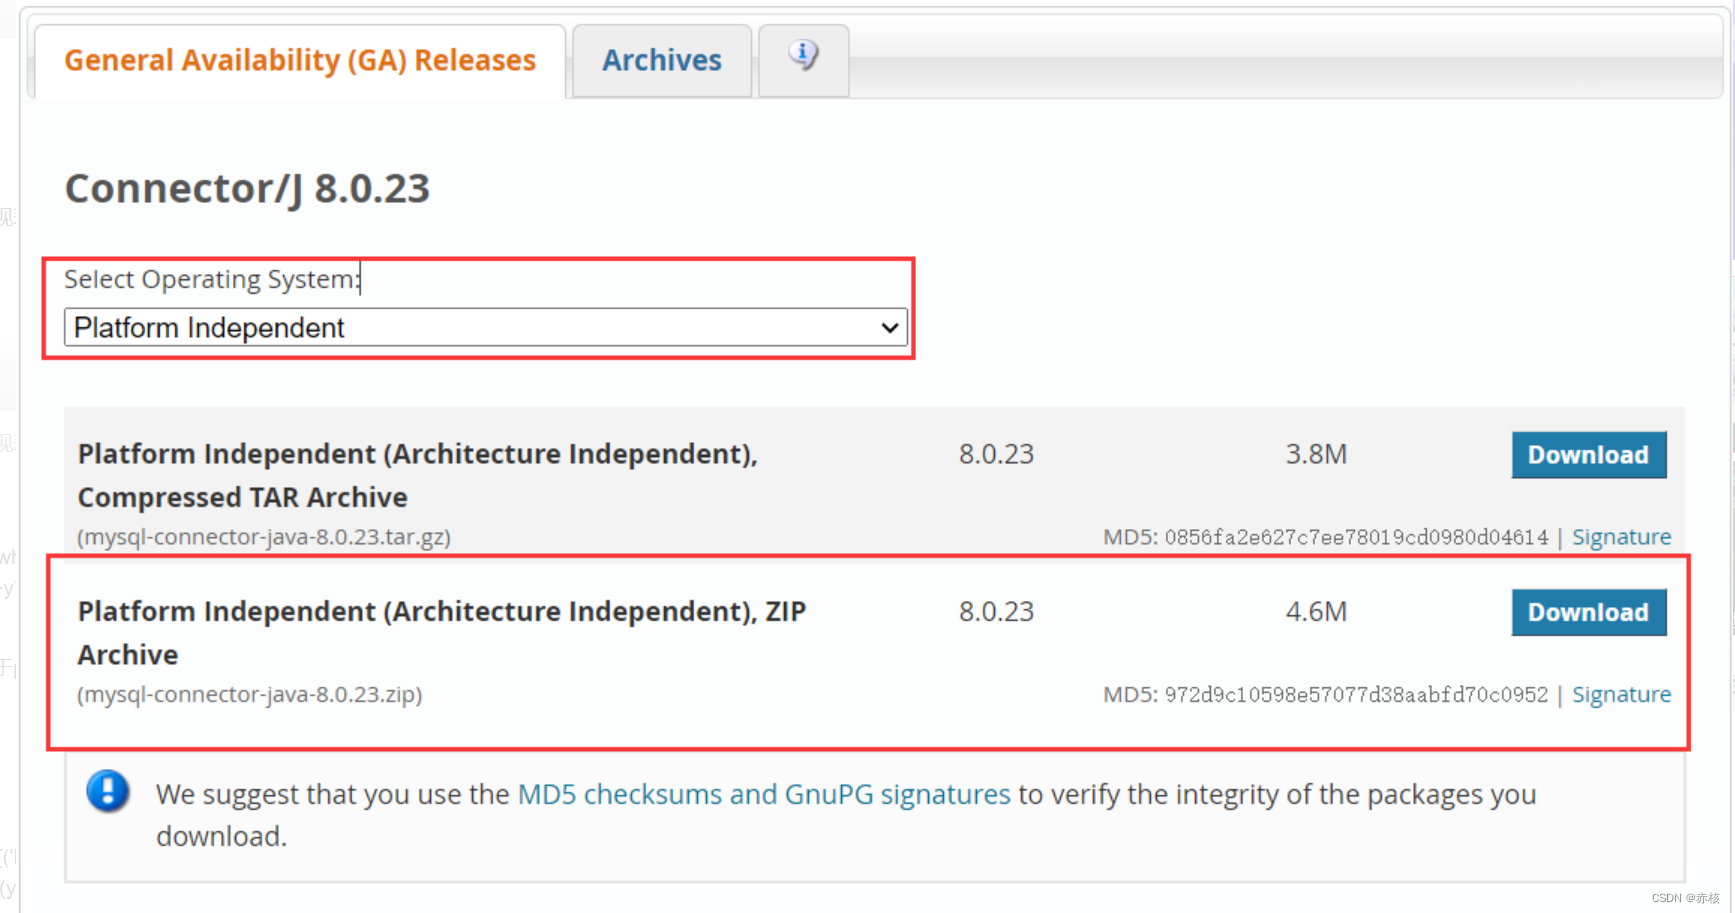This screenshot has width=1735, height=913.
Task: Follow the MD5 checksums and GnuPG signatures link
Action: (764, 794)
